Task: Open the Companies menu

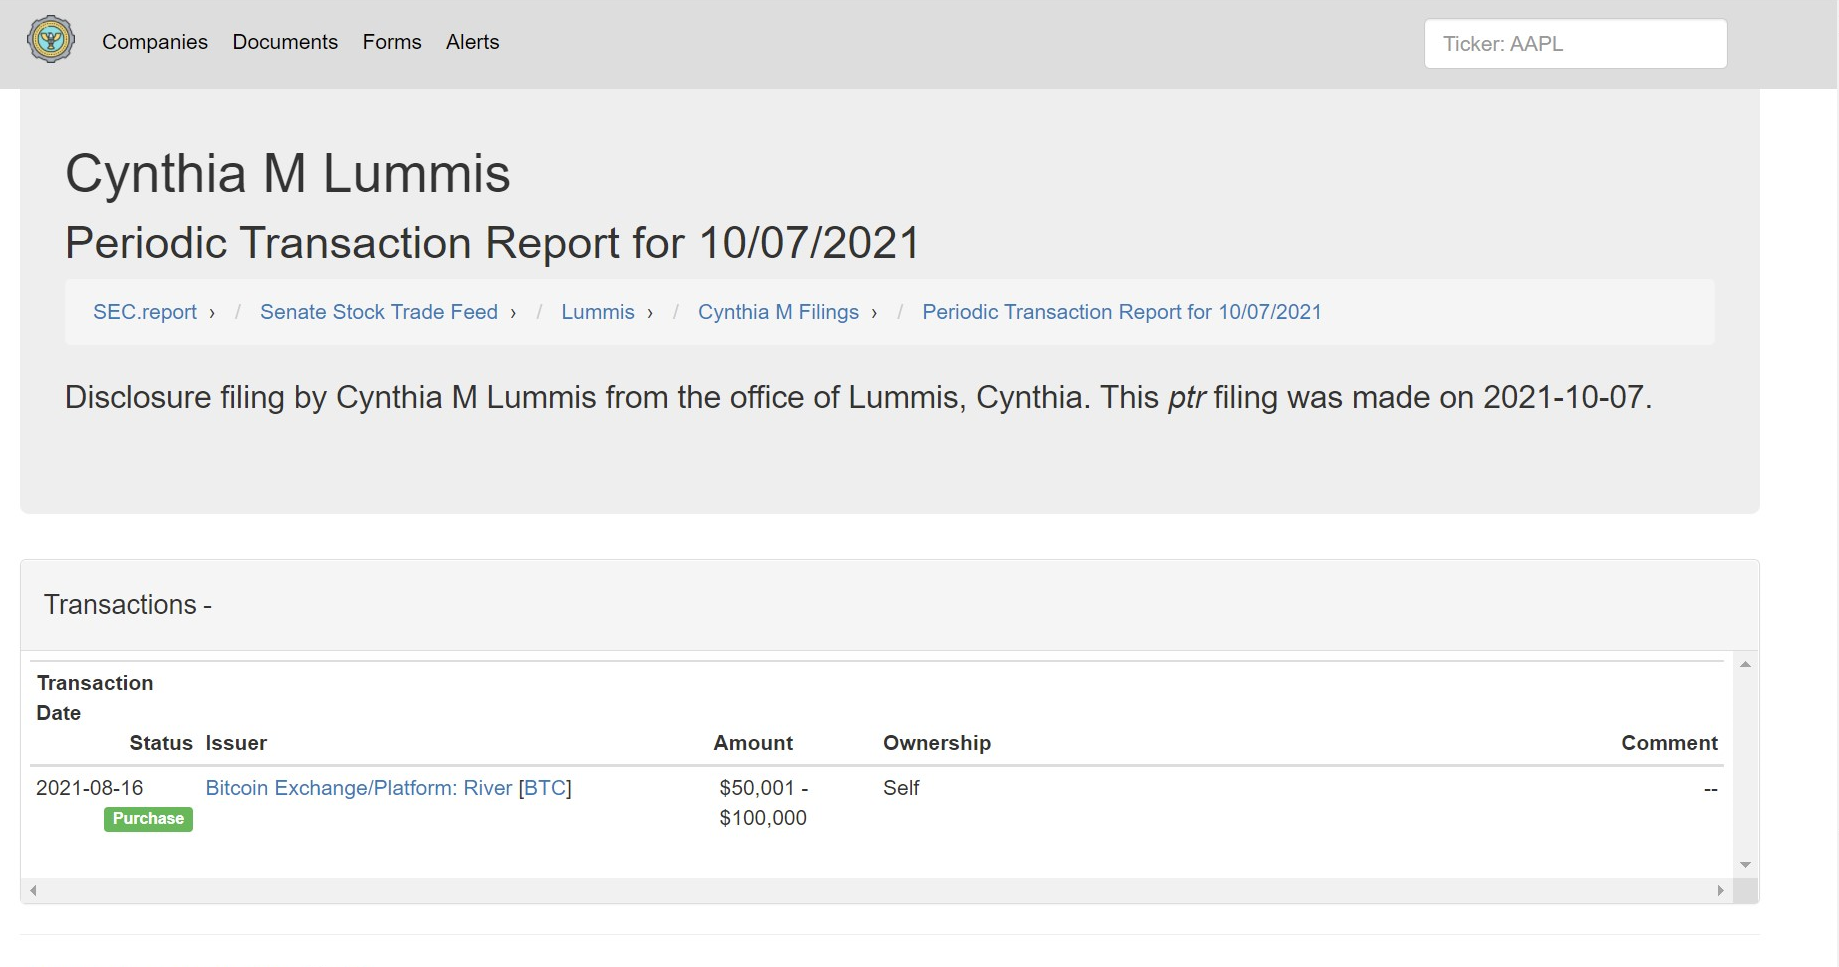Action: 155,42
